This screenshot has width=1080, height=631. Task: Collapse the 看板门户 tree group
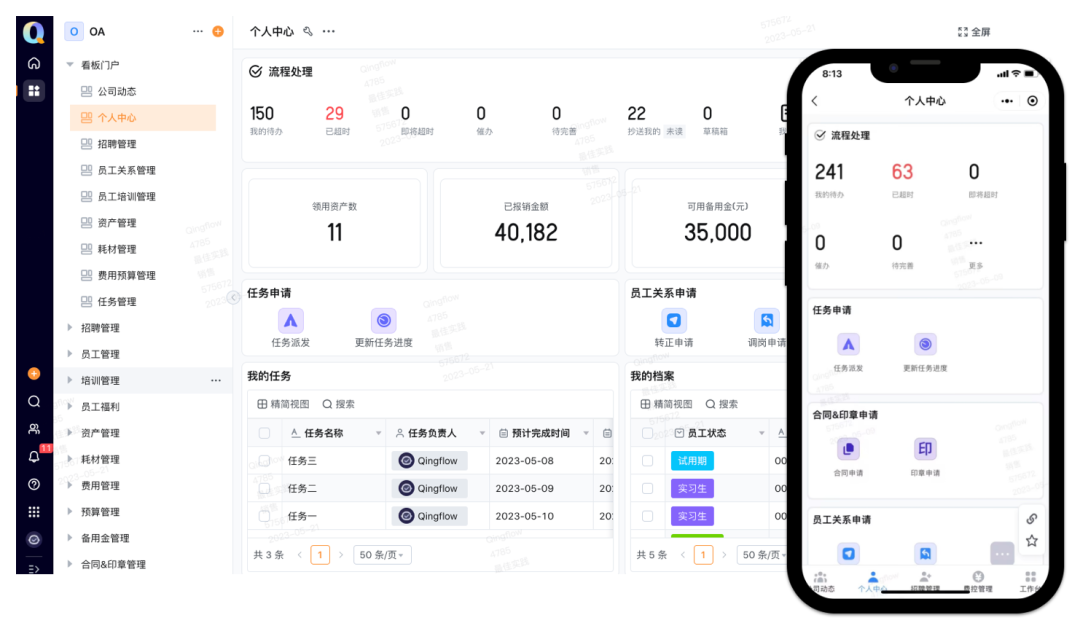click(x=70, y=65)
